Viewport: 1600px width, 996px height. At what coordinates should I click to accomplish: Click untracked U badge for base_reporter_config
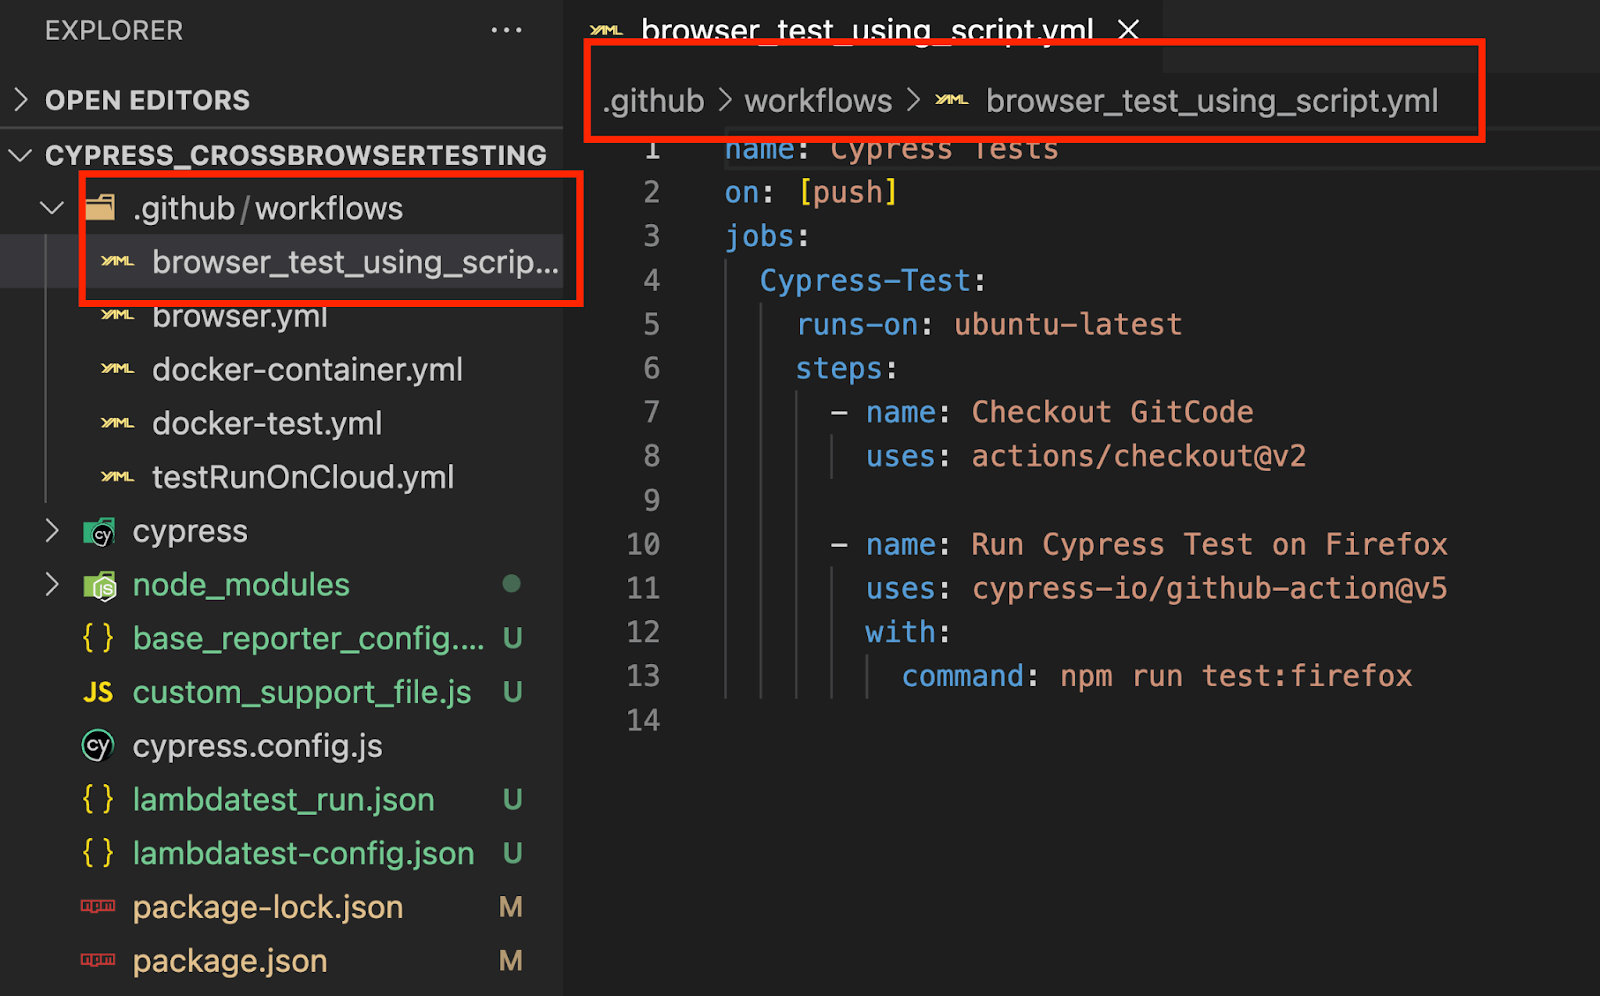pyautogui.click(x=512, y=639)
